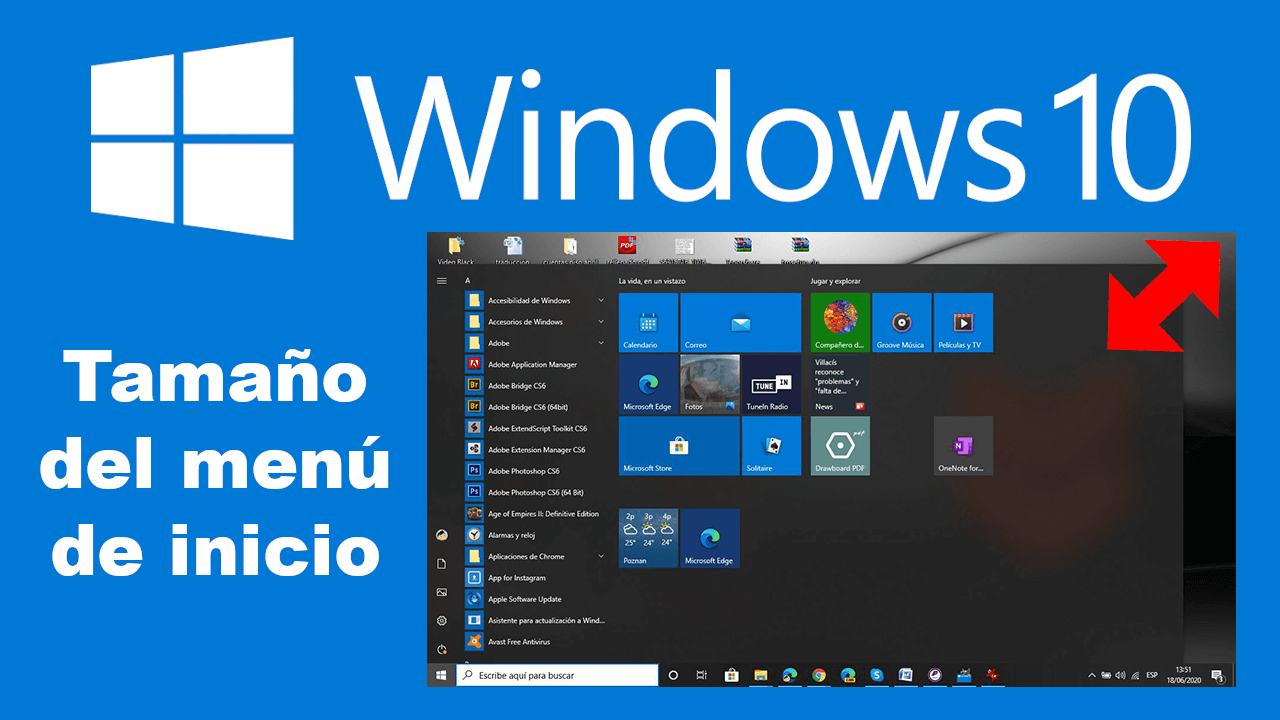
Task: Open Asistente para actualización a Windows
Action: [x=535, y=620]
